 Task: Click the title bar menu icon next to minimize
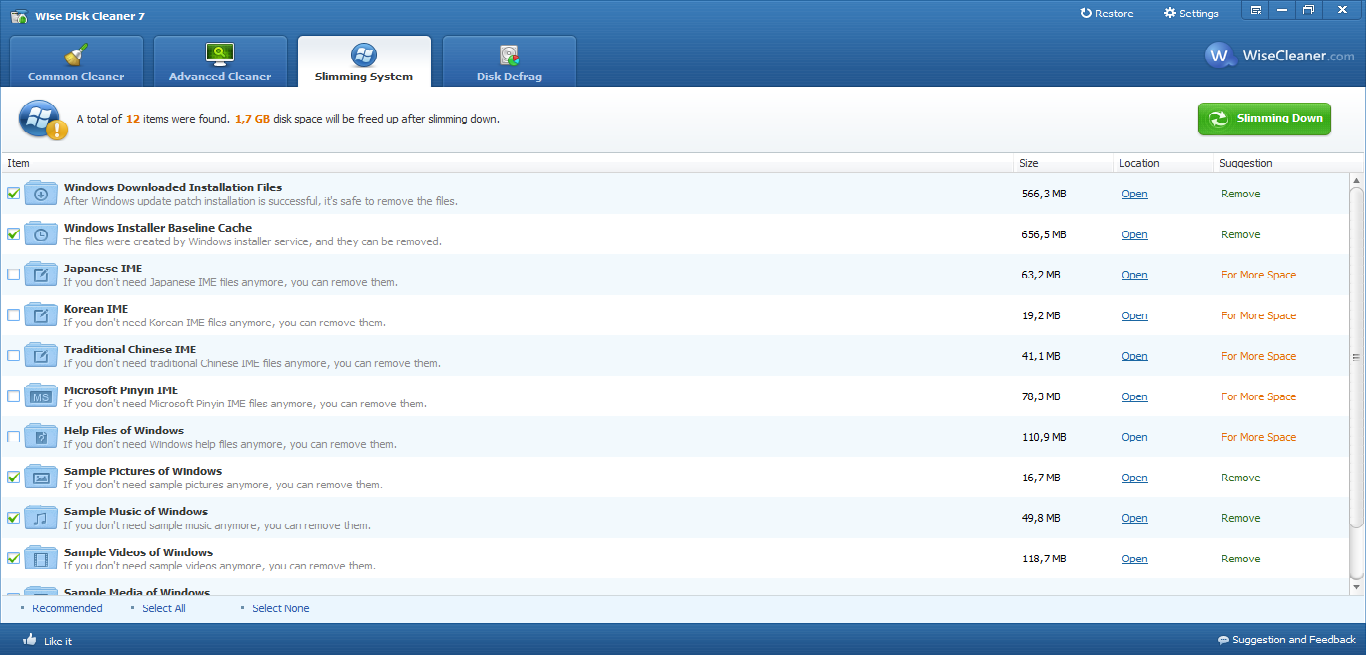pos(1255,10)
